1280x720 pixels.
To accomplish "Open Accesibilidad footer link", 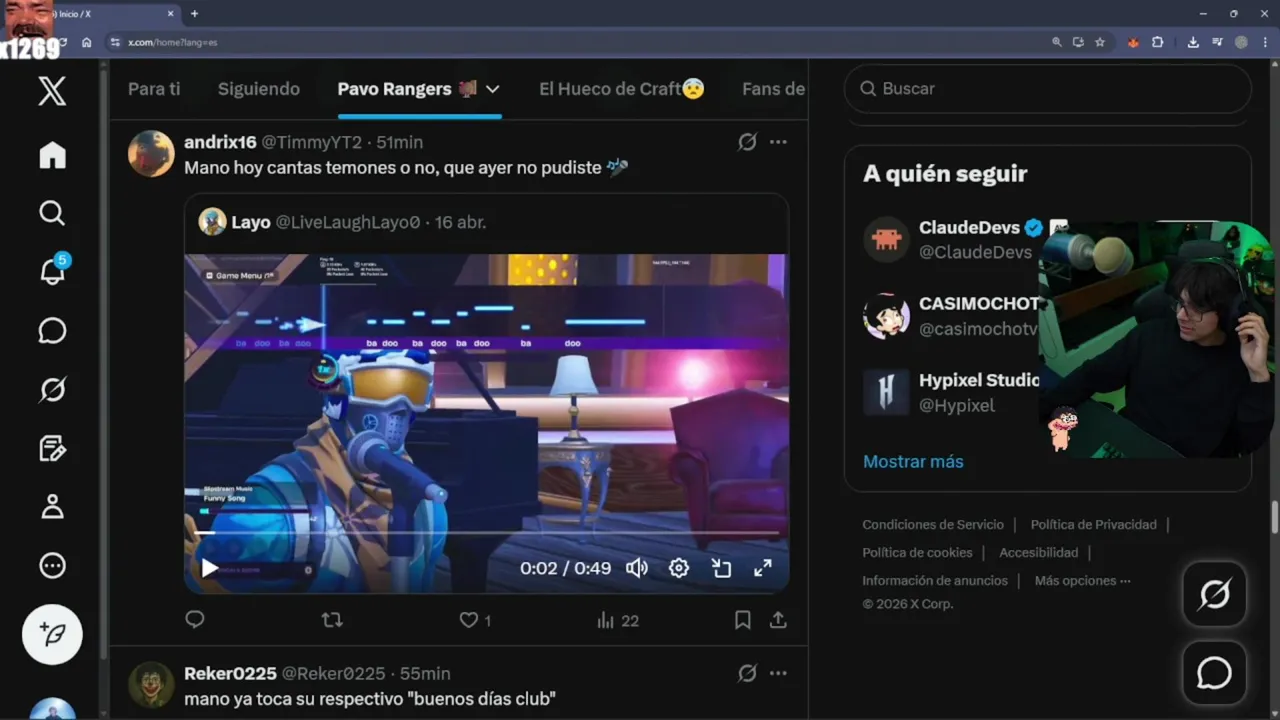I will 1038,553.
